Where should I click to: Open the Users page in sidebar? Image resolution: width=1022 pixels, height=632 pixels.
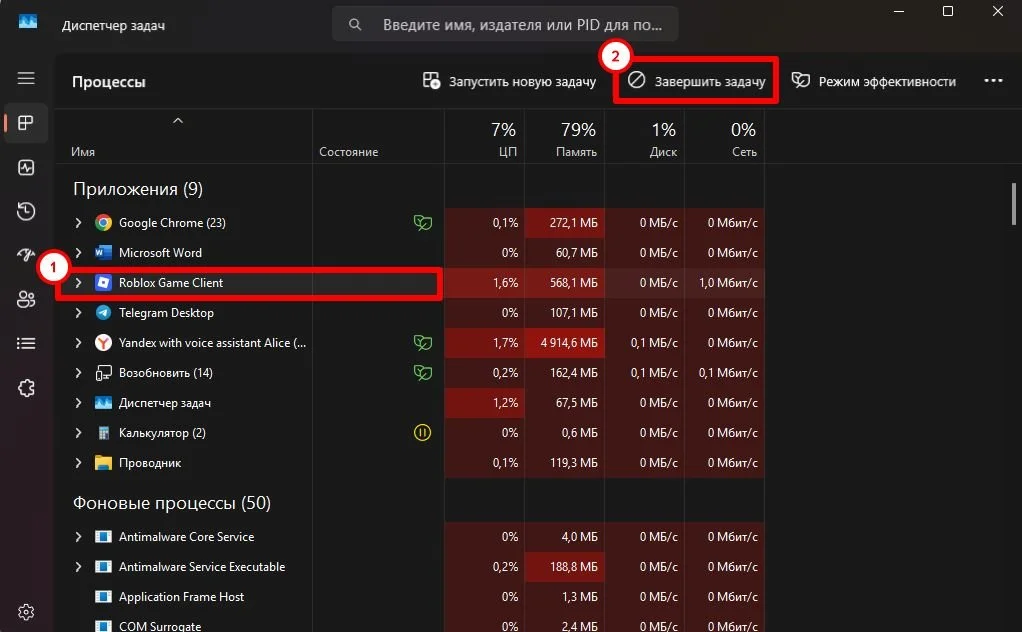coord(26,299)
